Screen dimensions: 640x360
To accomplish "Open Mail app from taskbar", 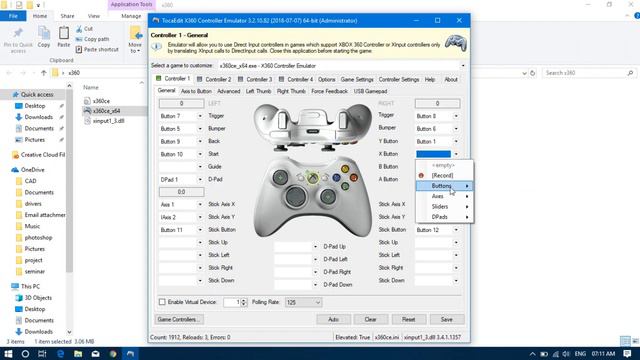I will point(96,354).
